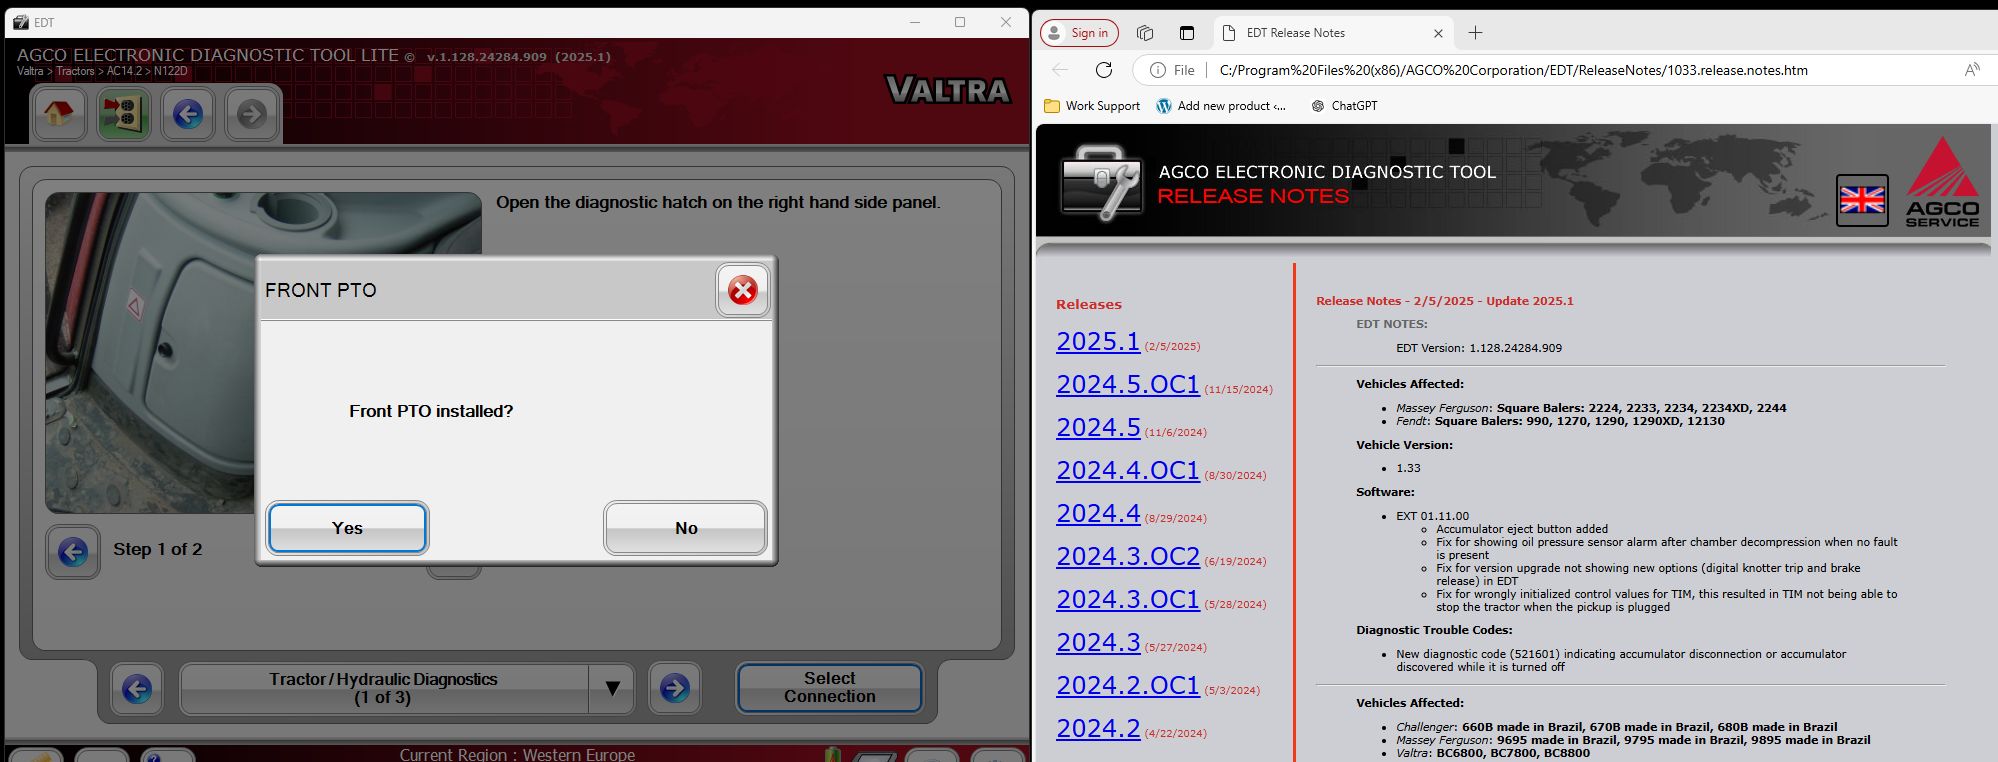This screenshot has height=762, width=1998.
Task: Go to next diagnostics page arrow
Action: point(675,689)
